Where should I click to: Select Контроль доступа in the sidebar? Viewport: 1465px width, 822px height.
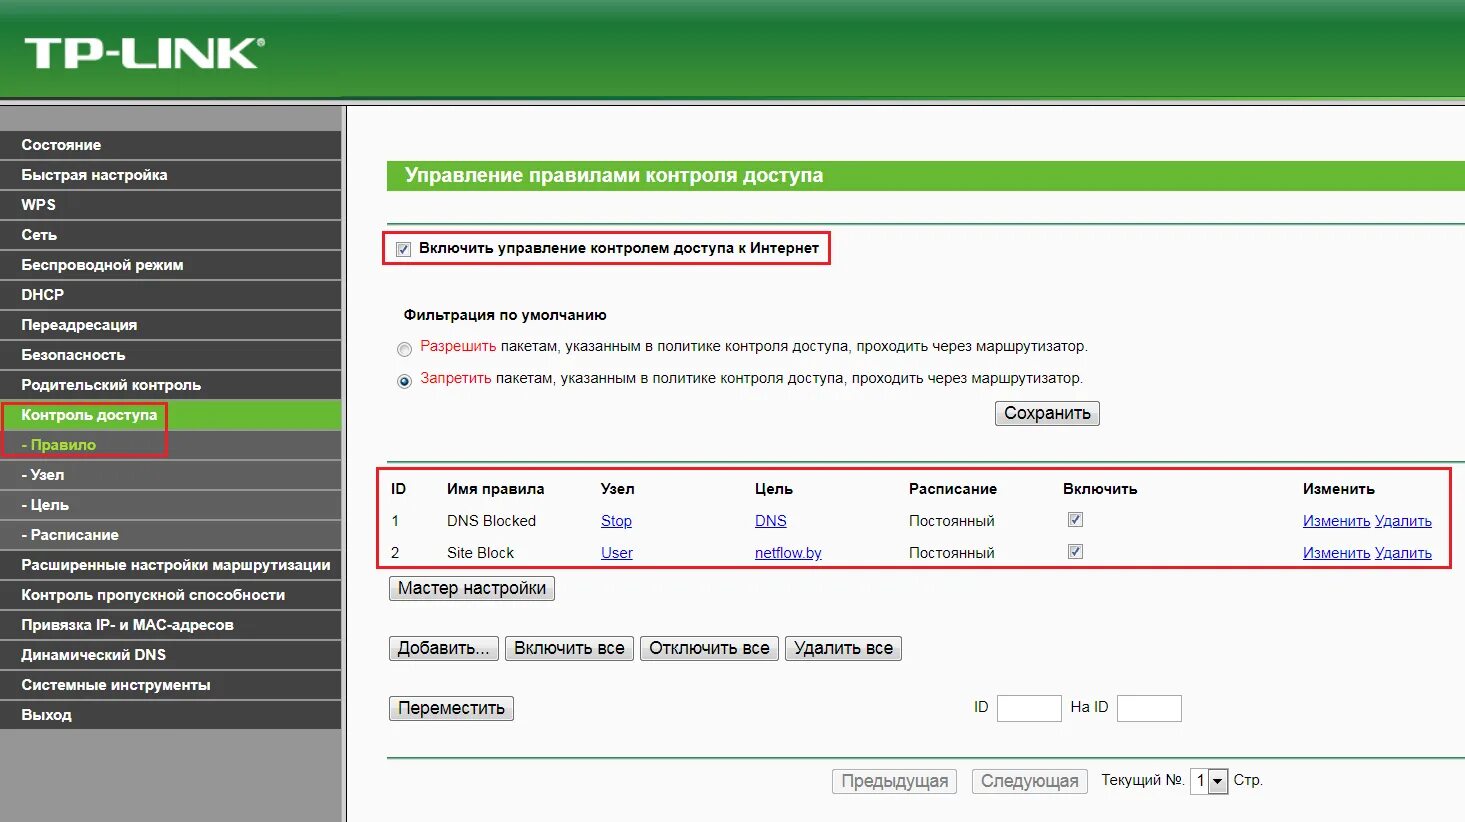coord(170,415)
